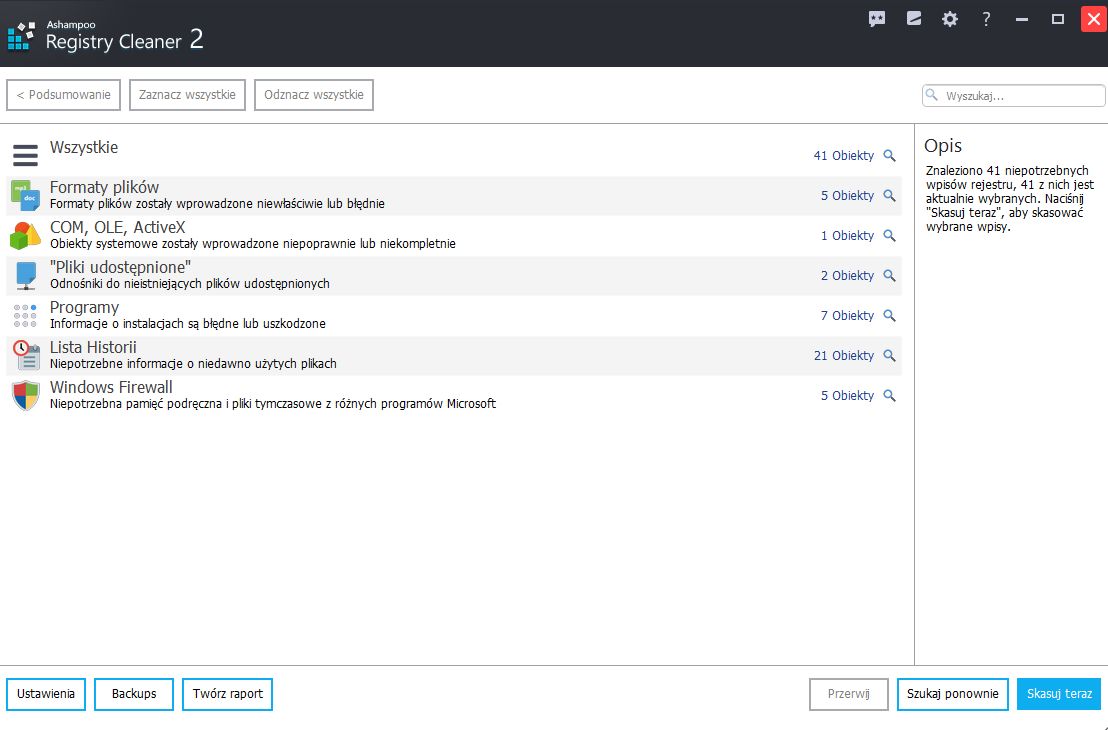Open the feedback speech bubble icon

point(877,18)
